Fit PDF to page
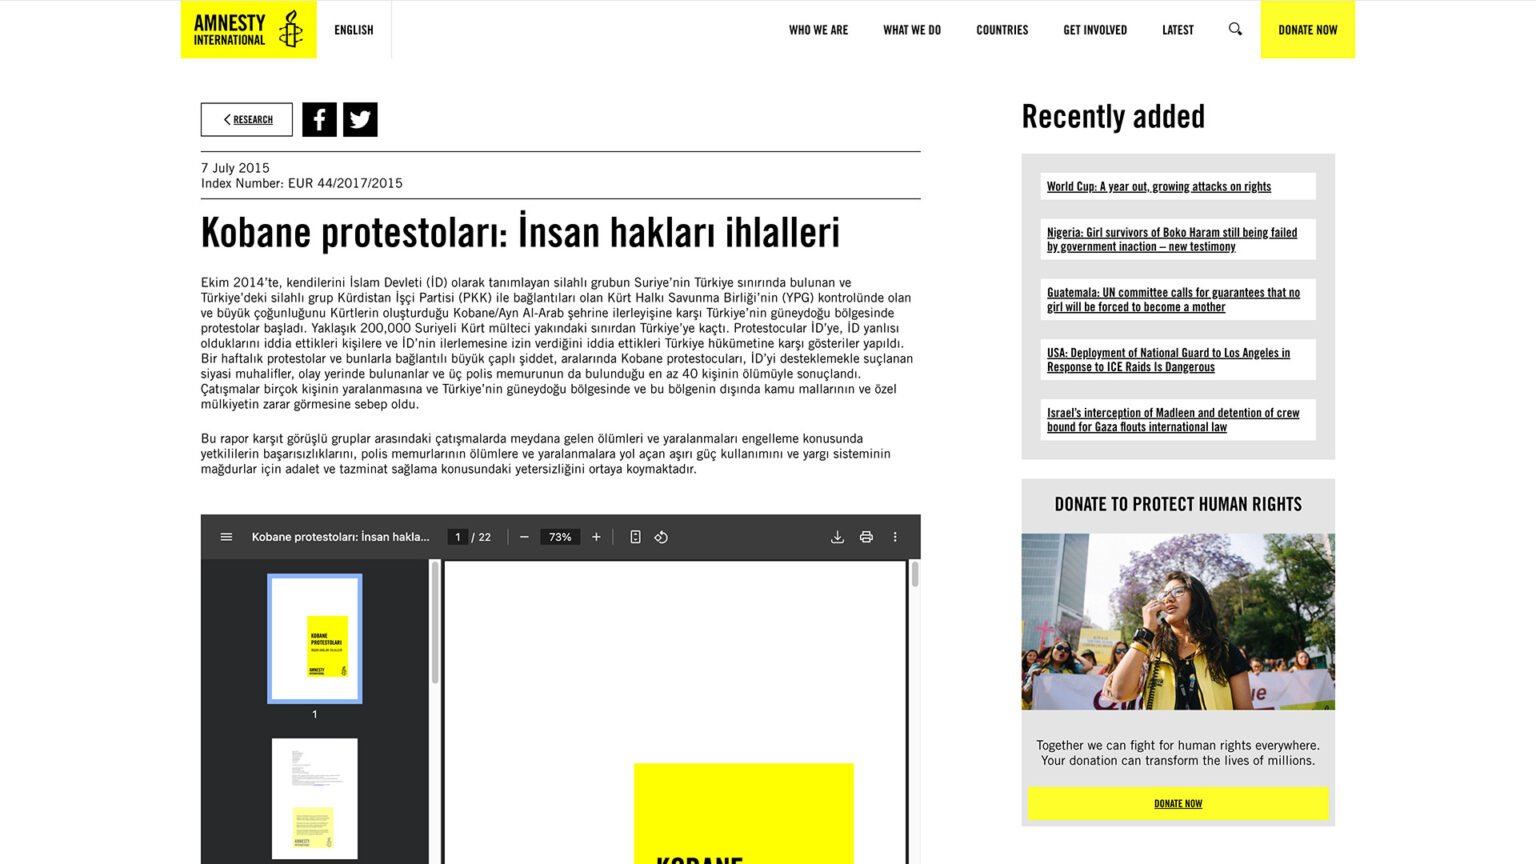The image size is (1536, 864). (x=635, y=537)
